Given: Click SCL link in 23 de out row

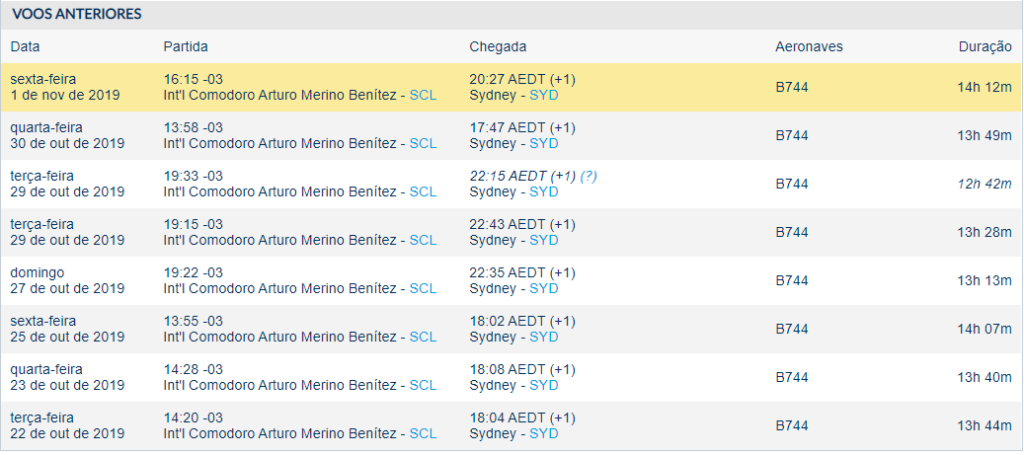Looking at the screenshot, I should pos(423,385).
